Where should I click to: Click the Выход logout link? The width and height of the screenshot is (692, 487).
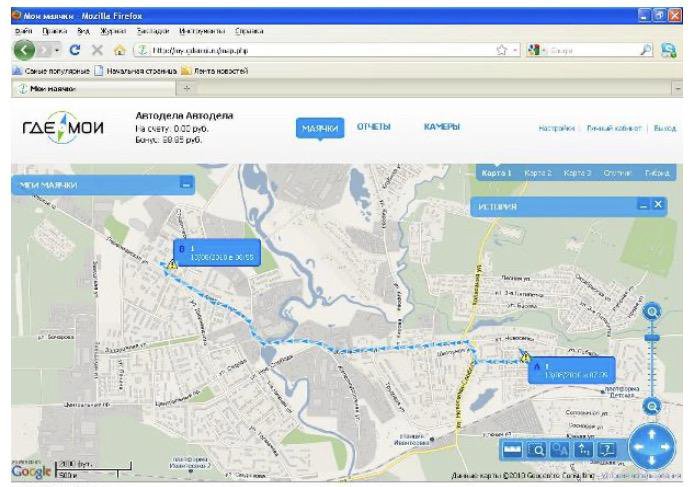coord(664,129)
